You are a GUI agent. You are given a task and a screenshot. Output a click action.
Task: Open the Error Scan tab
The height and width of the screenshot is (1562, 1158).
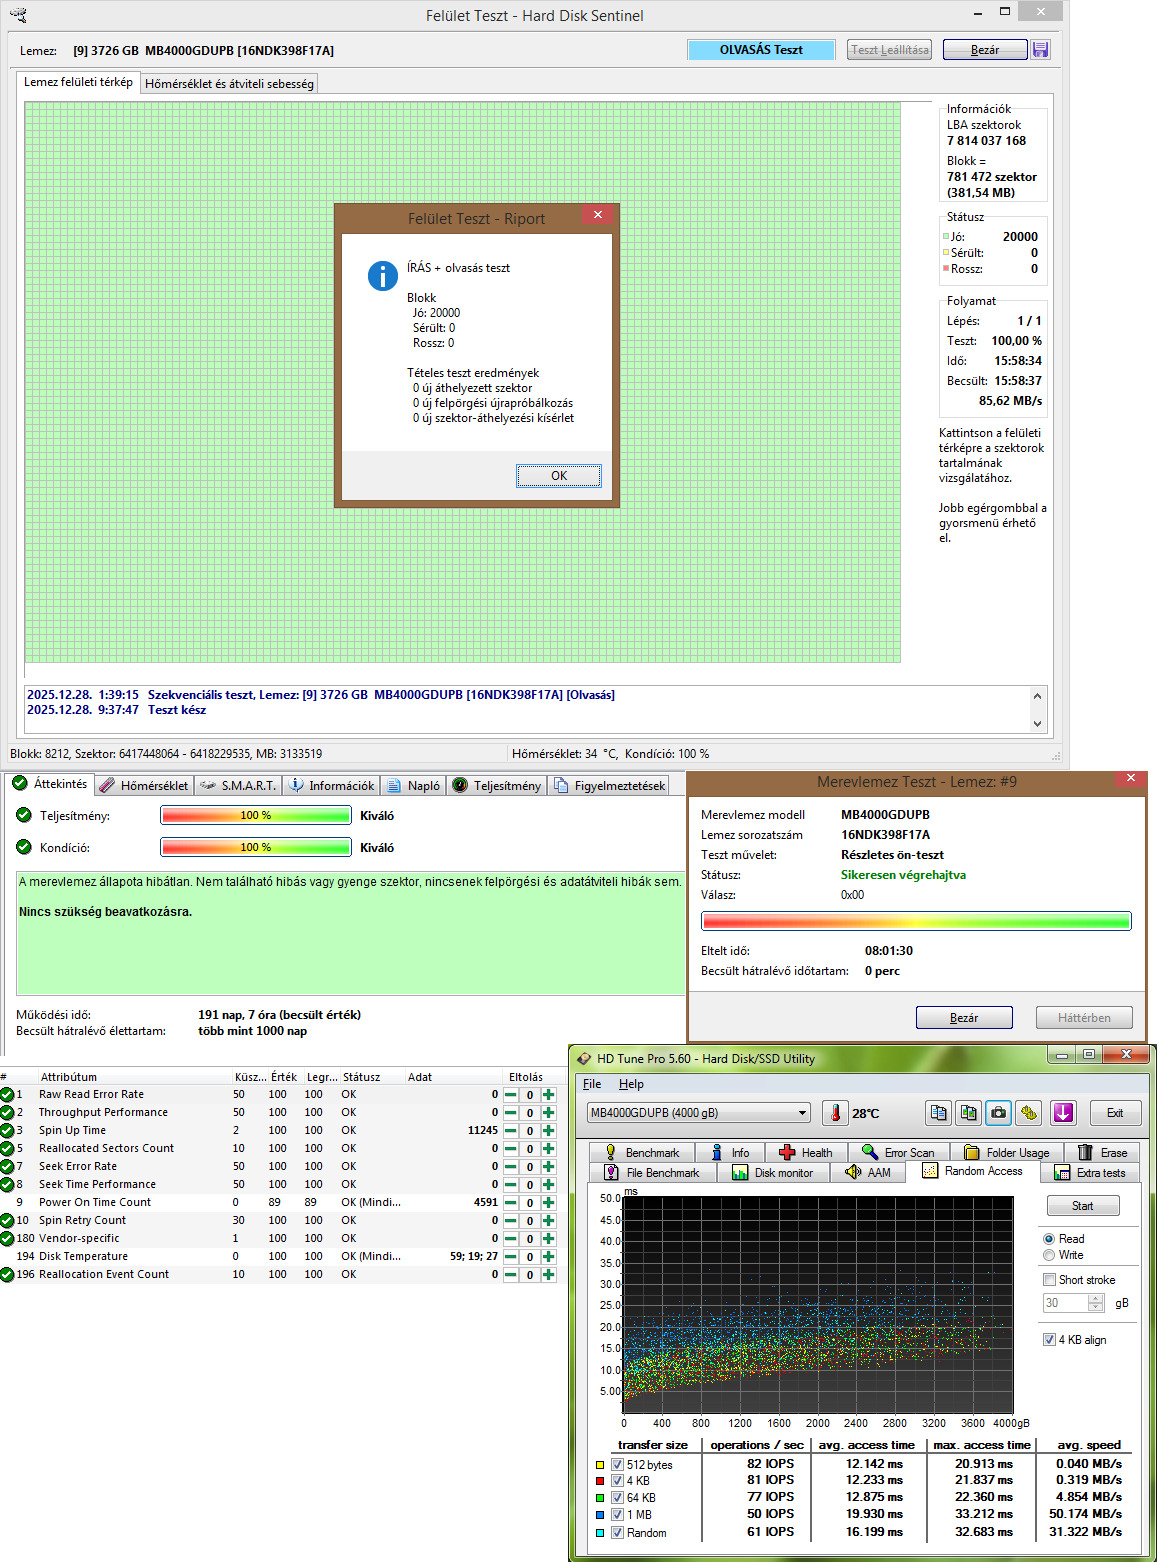(898, 1153)
